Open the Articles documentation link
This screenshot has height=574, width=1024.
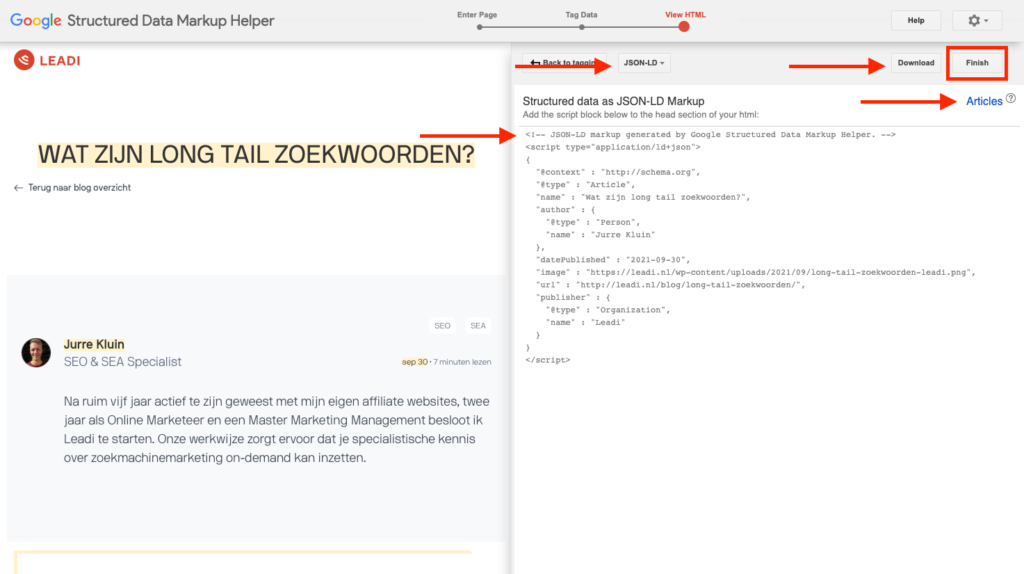click(x=984, y=101)
